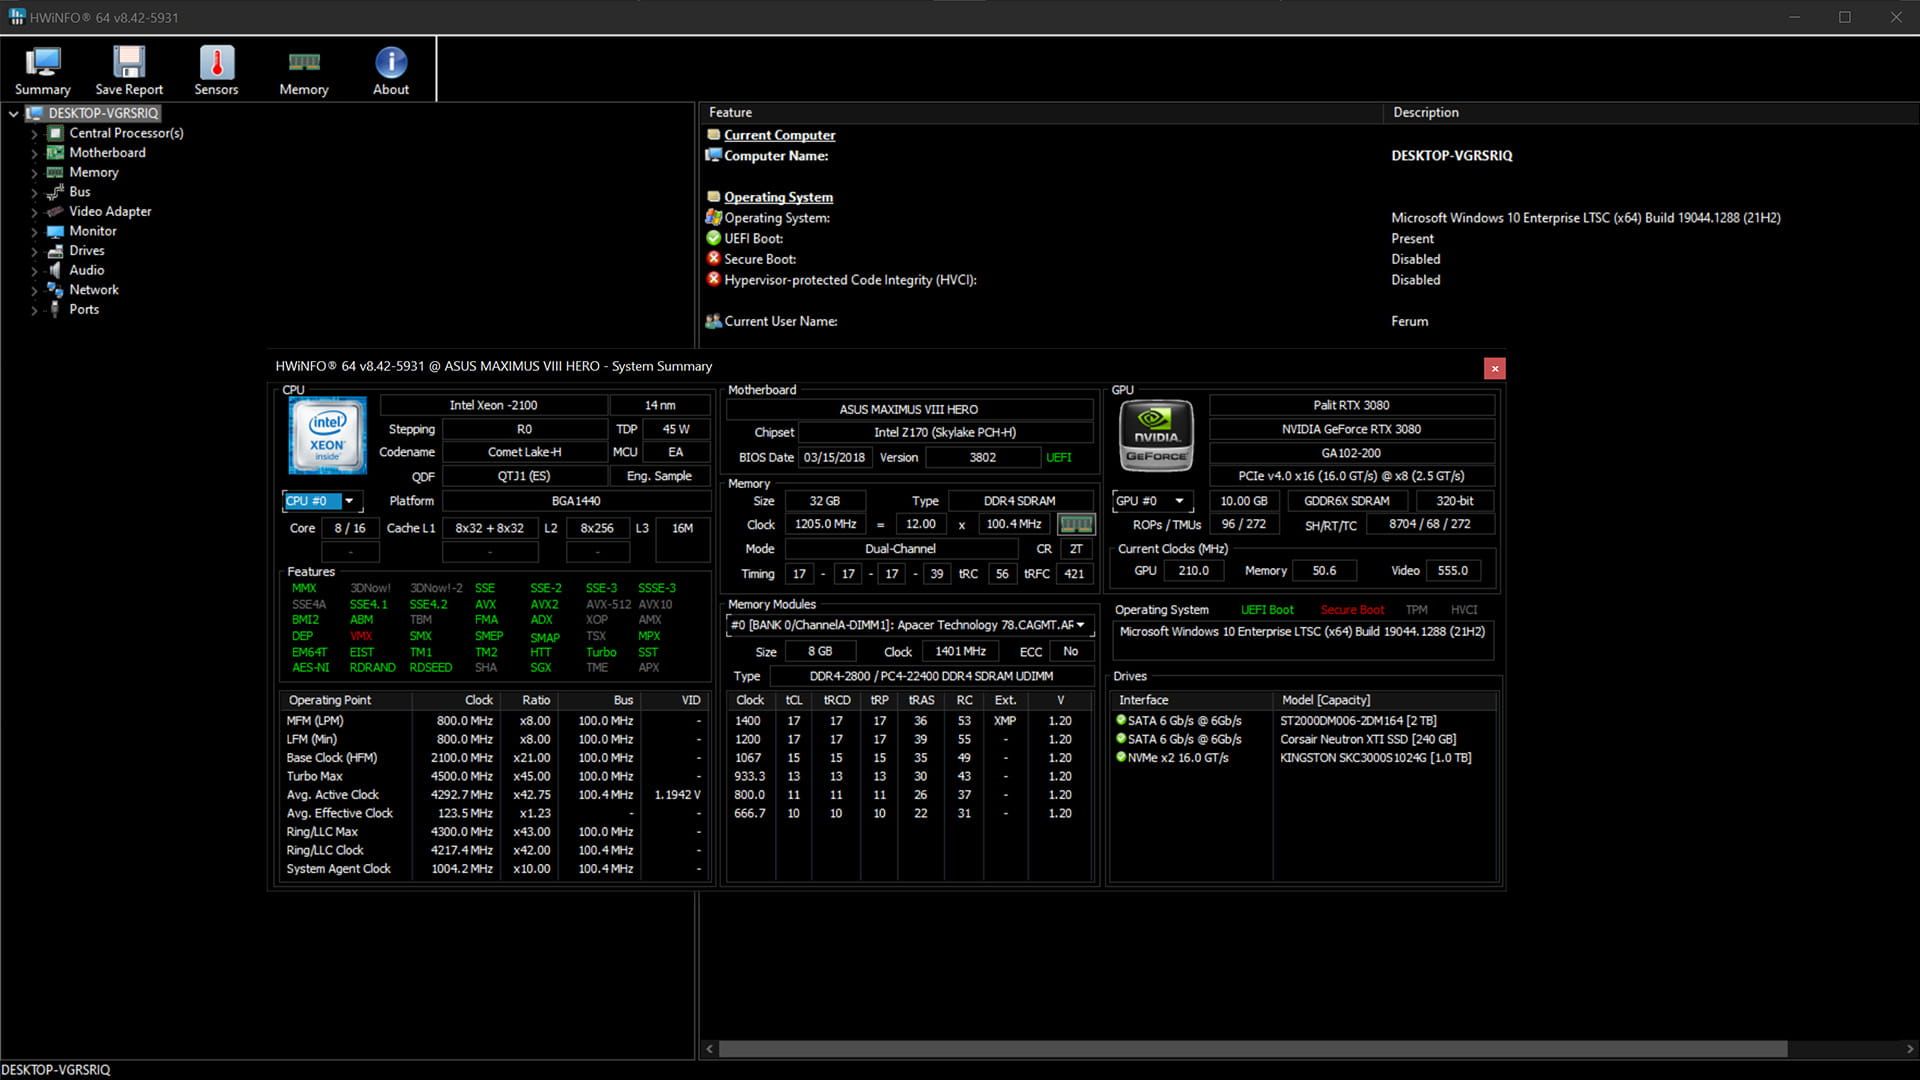Click the green memory module icon
1920x1080 pixels.
tap(1076, 524)
